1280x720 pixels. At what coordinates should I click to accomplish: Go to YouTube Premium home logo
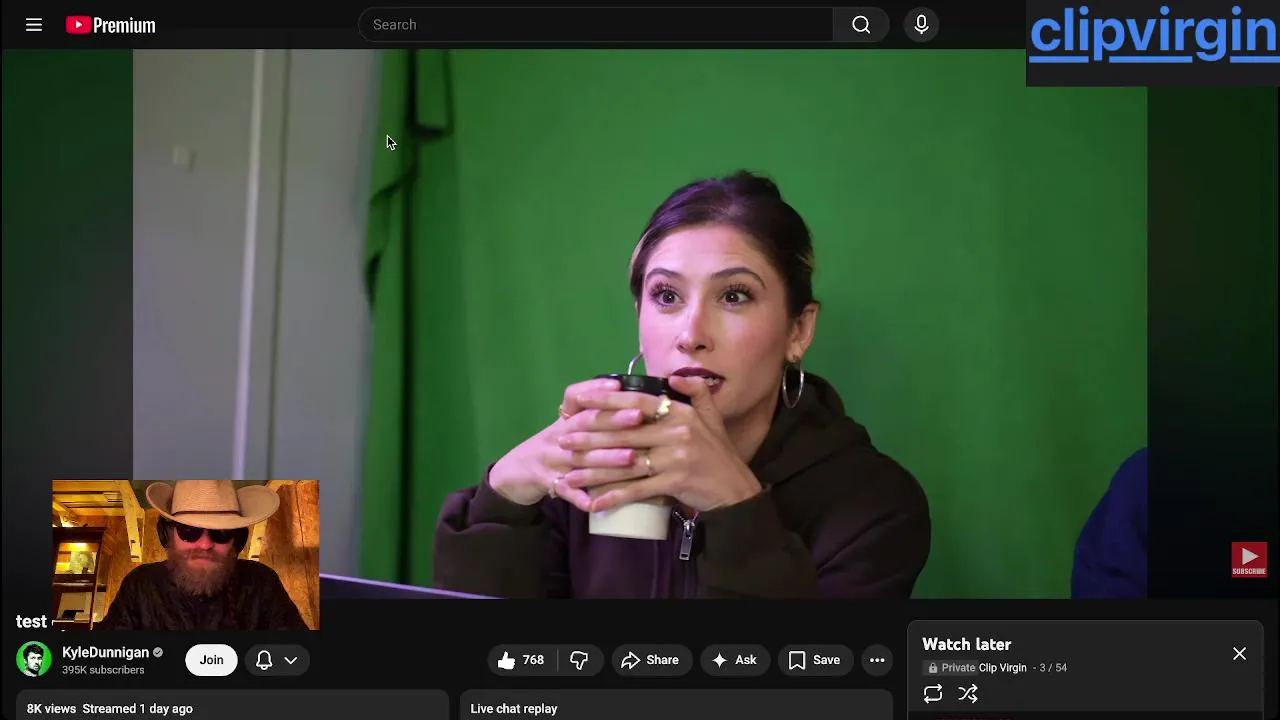[x=111, y=25]
